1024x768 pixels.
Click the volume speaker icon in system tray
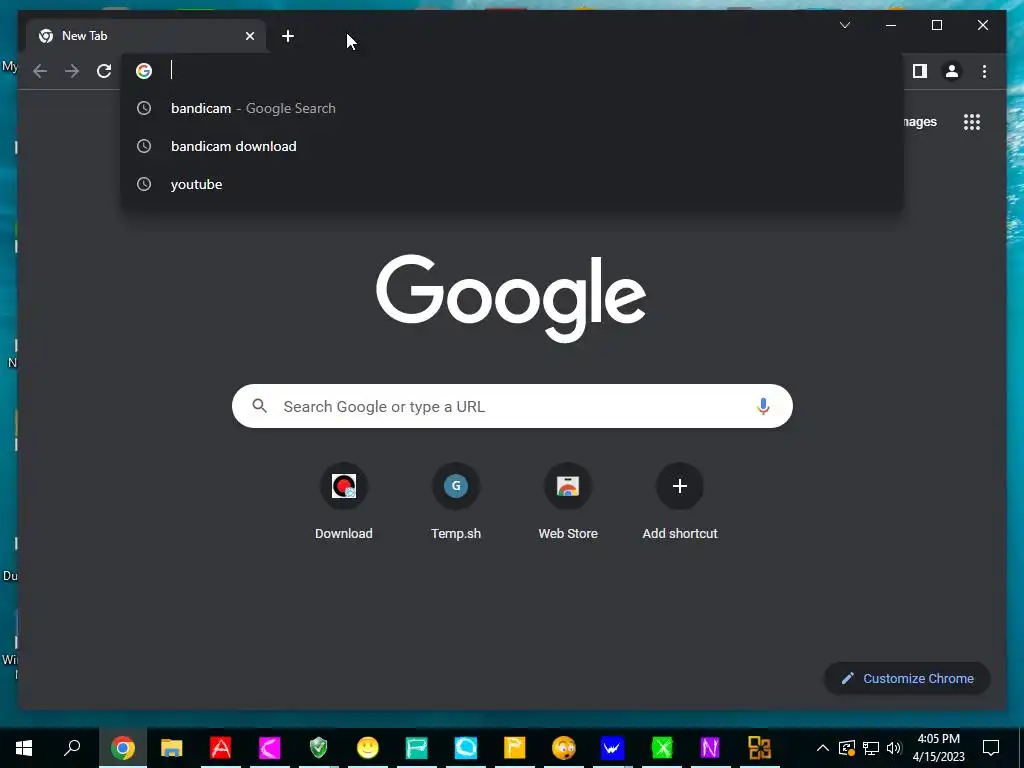coord(894,748)
